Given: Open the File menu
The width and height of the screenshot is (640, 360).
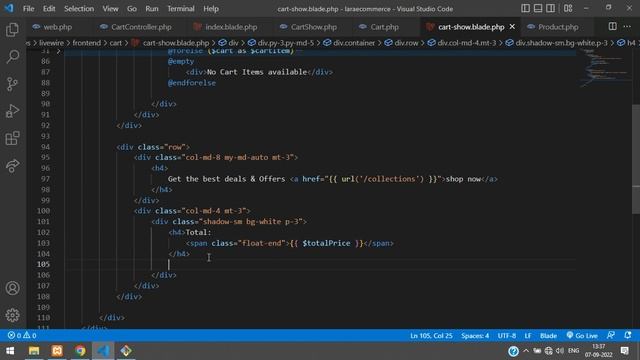Looking at the screenshot, I should tap(29, 9).
